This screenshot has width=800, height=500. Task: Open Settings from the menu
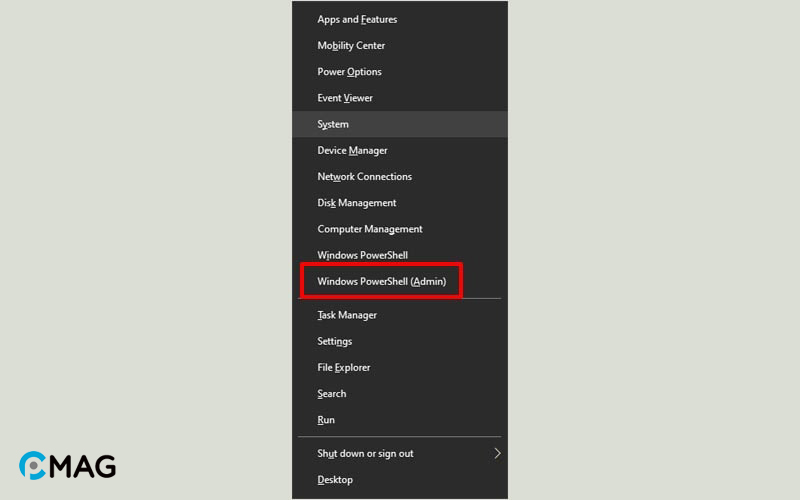pyautogui.click(x=399, y=341)
